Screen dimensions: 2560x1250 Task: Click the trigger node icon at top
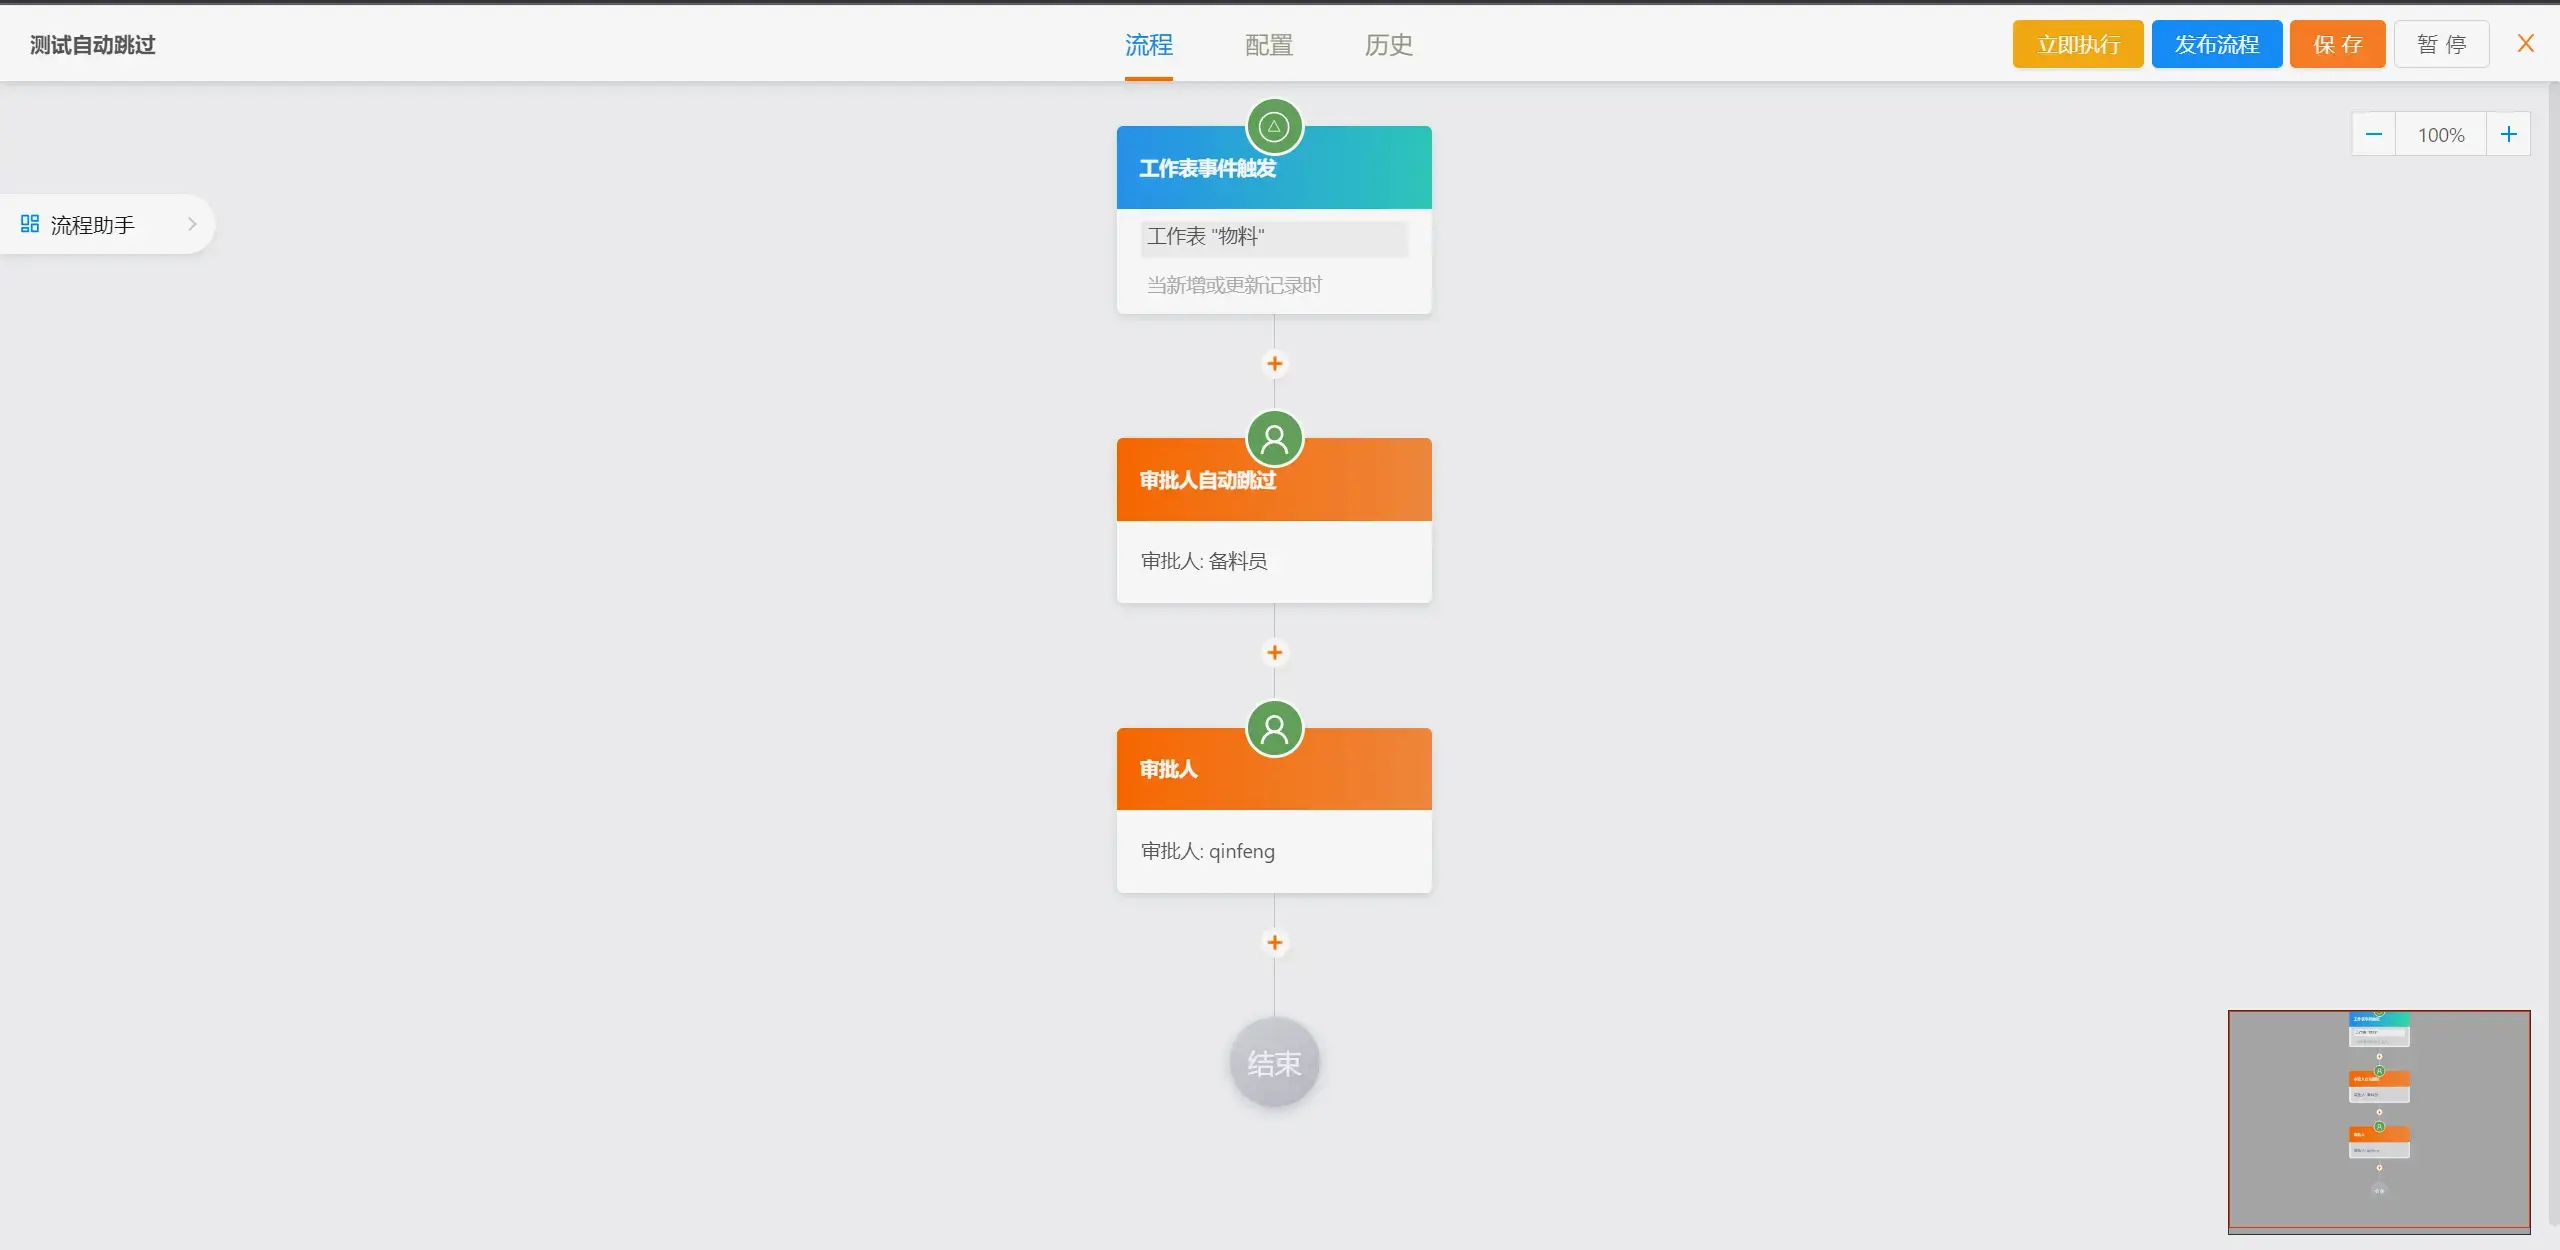pyautogui.click(x=1273, y=126)
